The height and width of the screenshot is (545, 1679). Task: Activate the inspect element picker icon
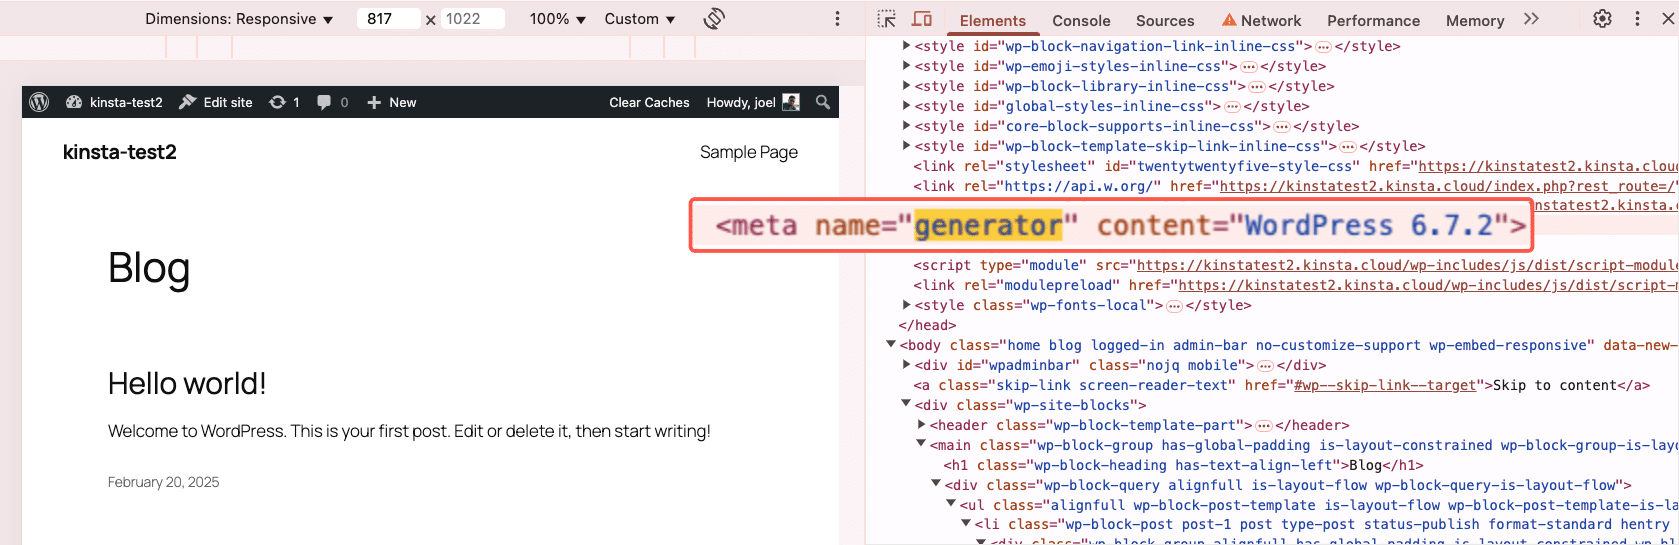click(887, 19)
